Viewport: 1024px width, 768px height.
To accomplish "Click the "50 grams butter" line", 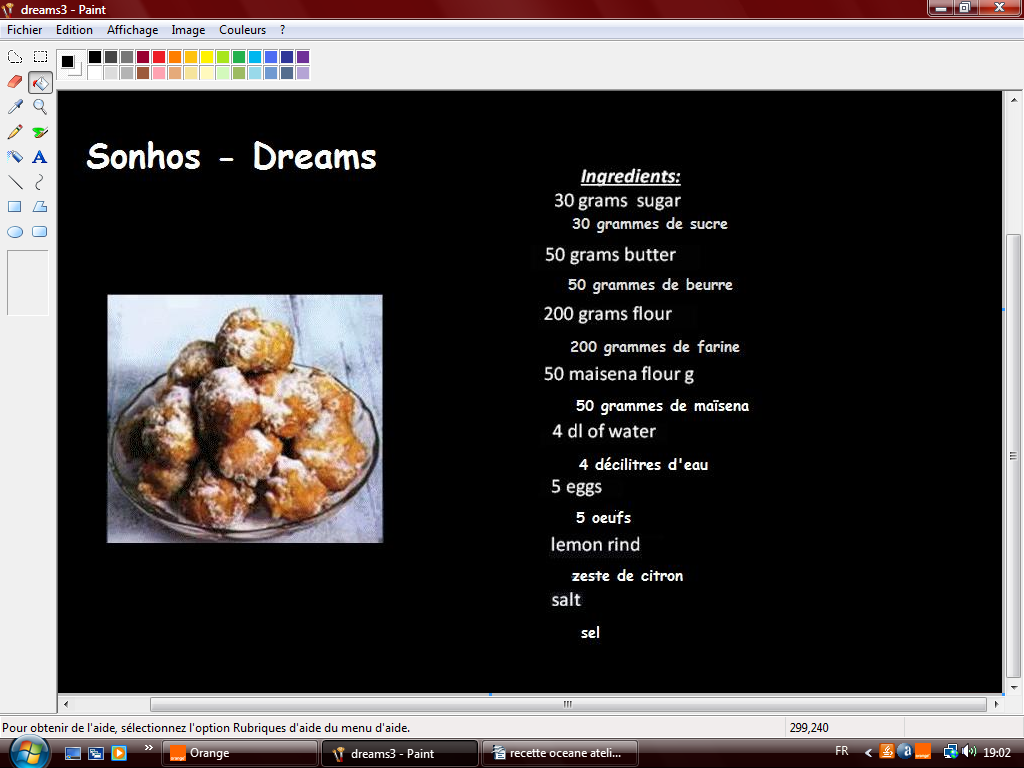I will tap(610, 255).
